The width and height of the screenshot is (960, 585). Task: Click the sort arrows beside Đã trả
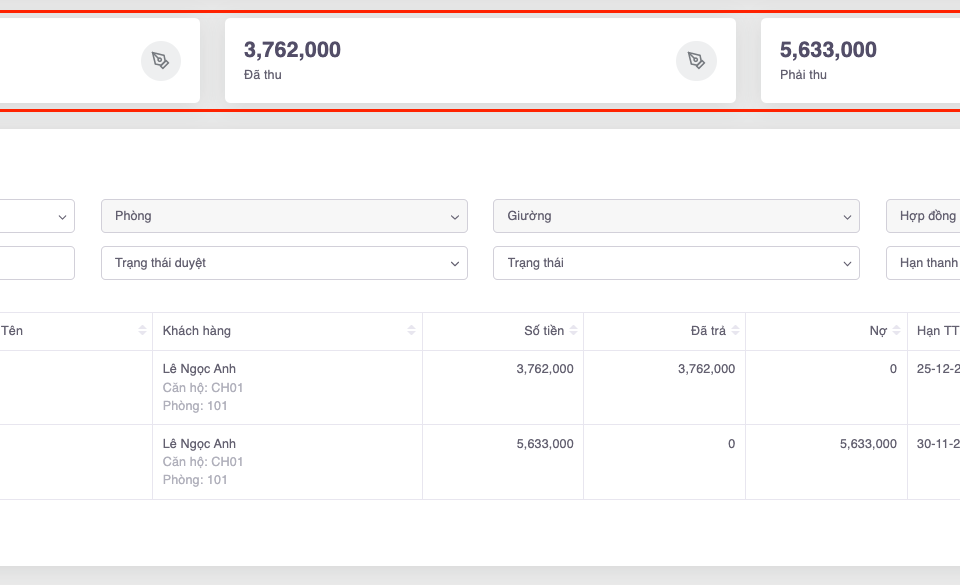735,331
